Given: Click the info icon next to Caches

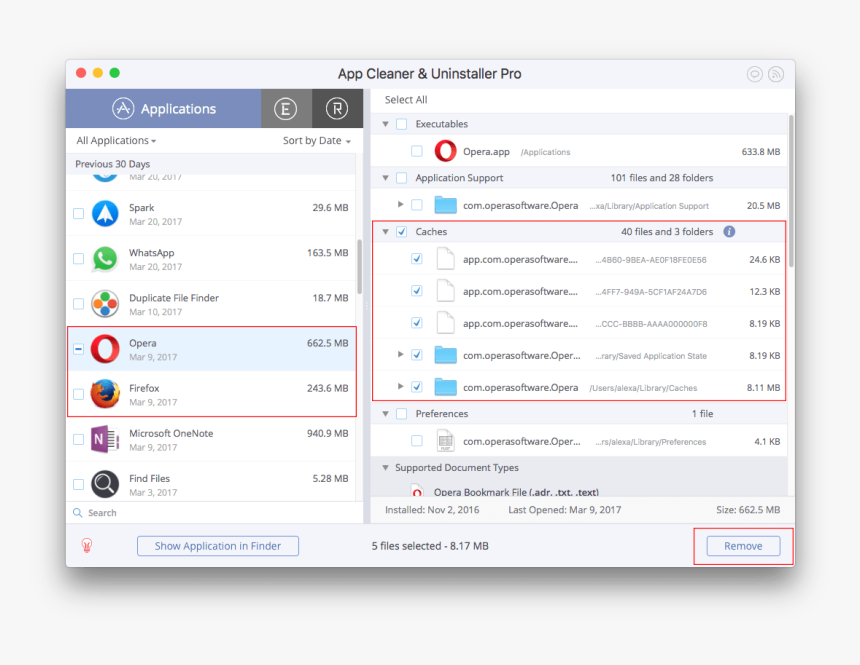Looking at the screenshot, I should (x=729, y=231).
